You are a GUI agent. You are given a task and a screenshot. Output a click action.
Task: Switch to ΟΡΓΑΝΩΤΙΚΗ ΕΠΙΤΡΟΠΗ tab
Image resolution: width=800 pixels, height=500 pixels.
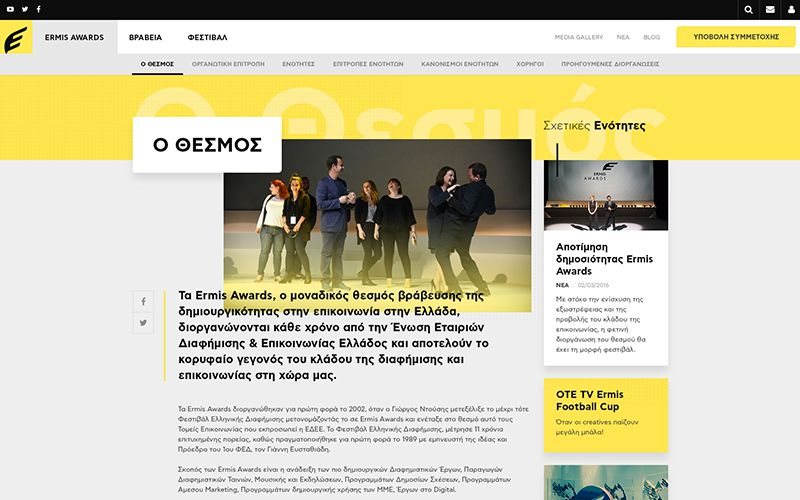coord(228,64)
